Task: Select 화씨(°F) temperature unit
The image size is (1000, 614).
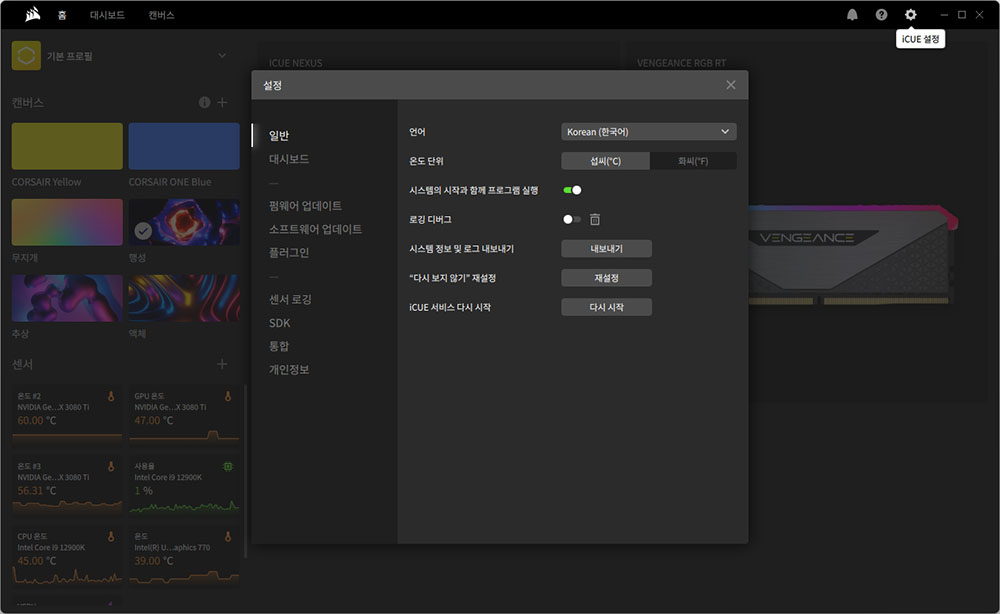Action: (x=693, y=161)
